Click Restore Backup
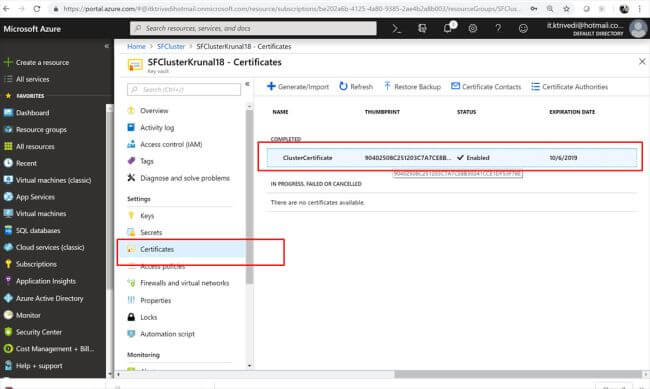Screen dimensions: 650x389 click(412, 87)
